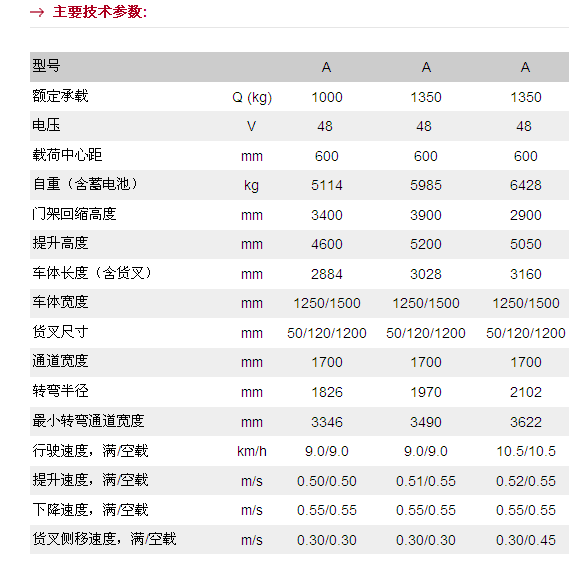Viewport: 569px width, 562px height.
Task: Select the 主要技术参数 heading text
Action: [100, 12]
